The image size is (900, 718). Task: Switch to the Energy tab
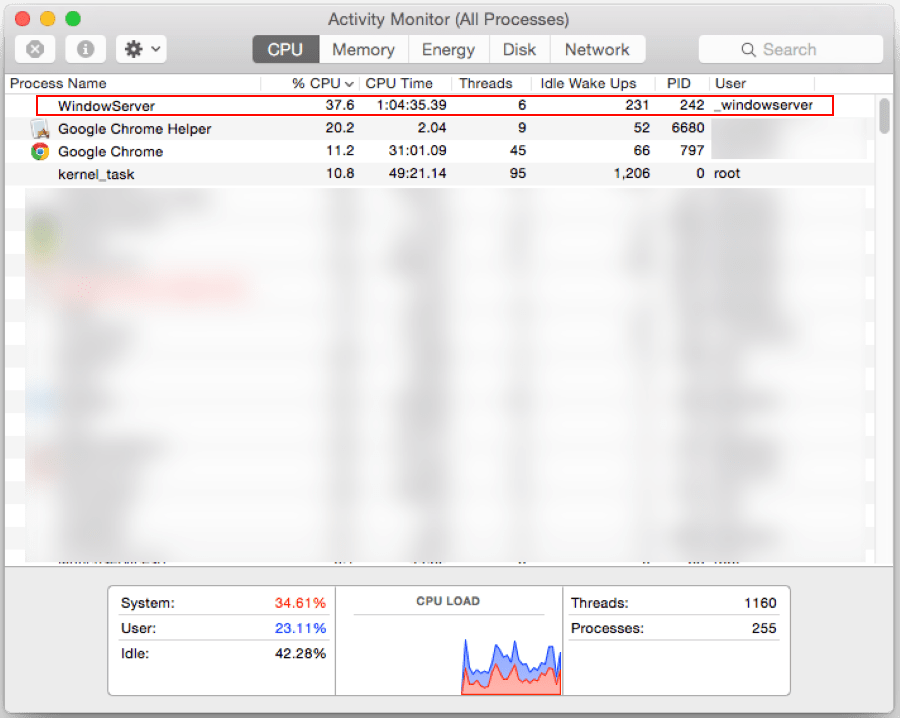[x=448, y=49]
